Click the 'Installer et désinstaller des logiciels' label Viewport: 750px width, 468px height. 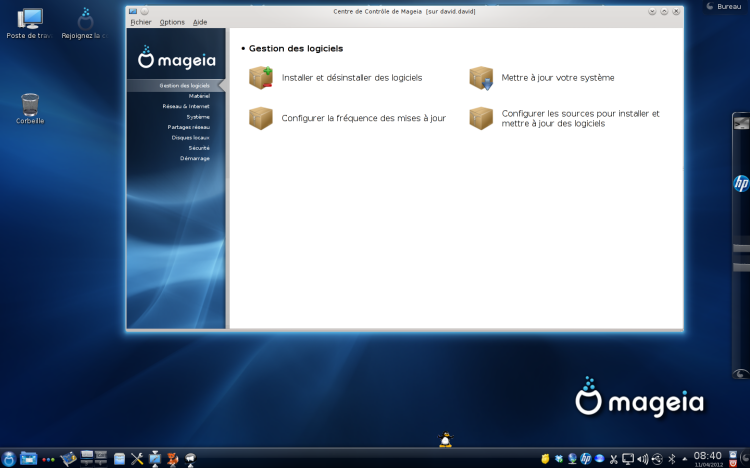tap(352, 78)
